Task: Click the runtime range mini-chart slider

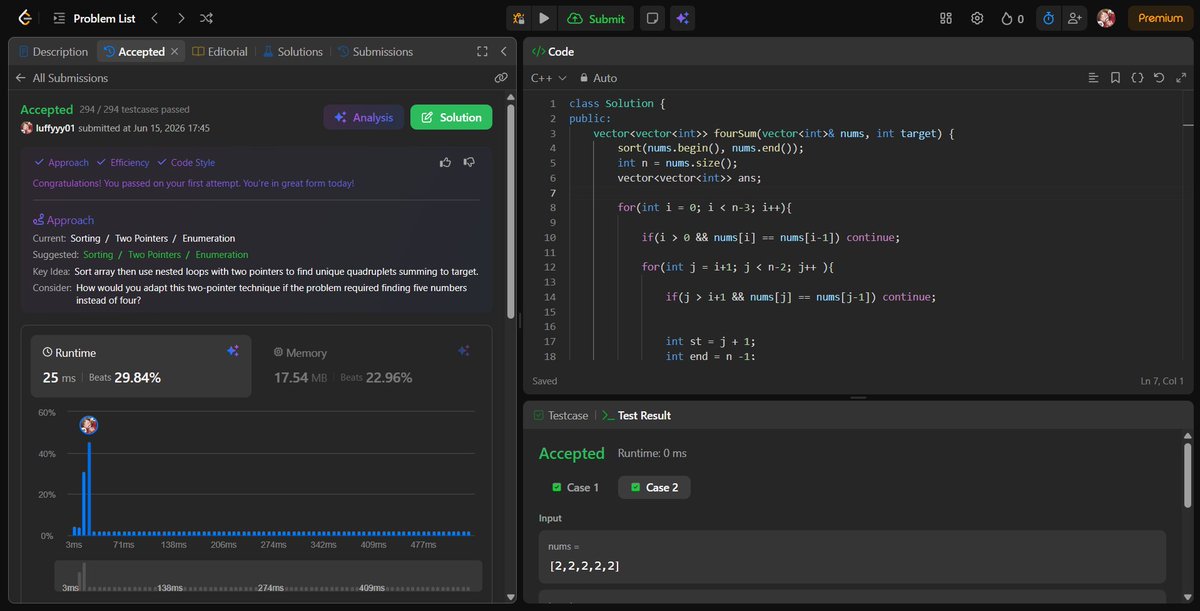Action: click(x=268, y=576)
